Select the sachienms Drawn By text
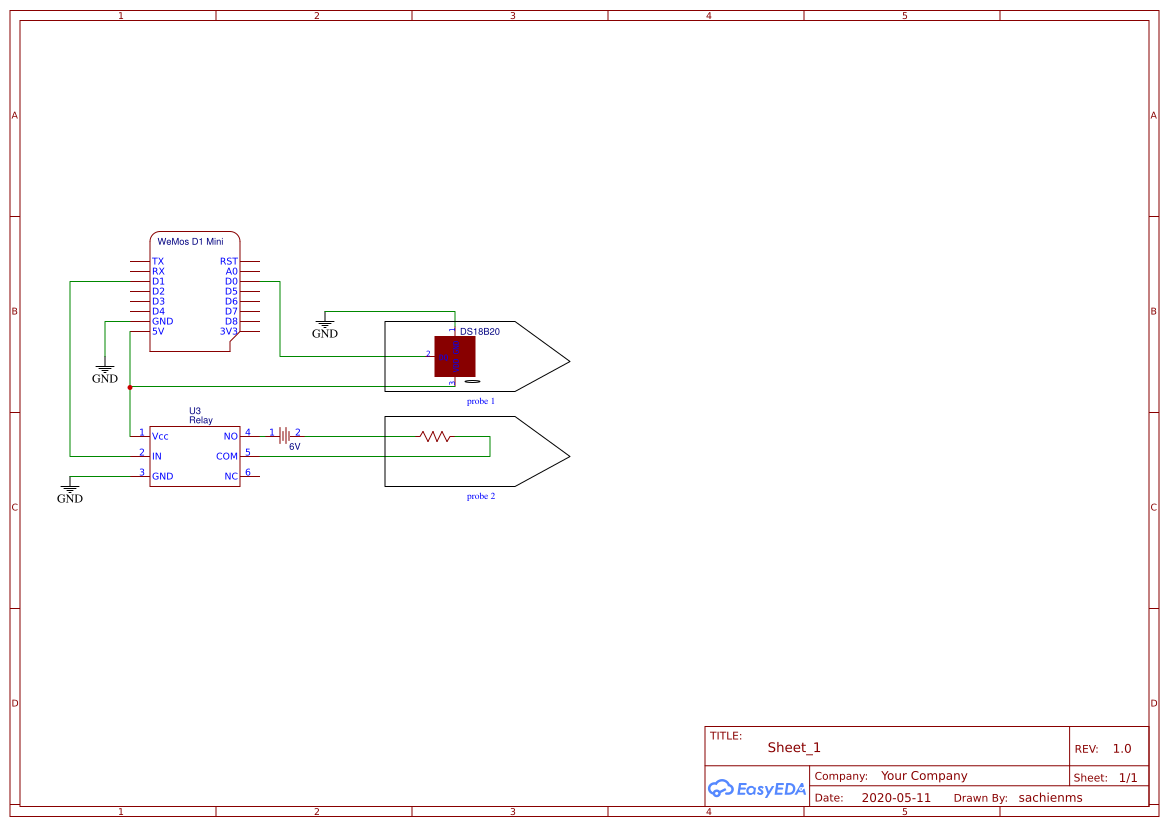Screen dimensions: 1169x827 [1050, 797]
